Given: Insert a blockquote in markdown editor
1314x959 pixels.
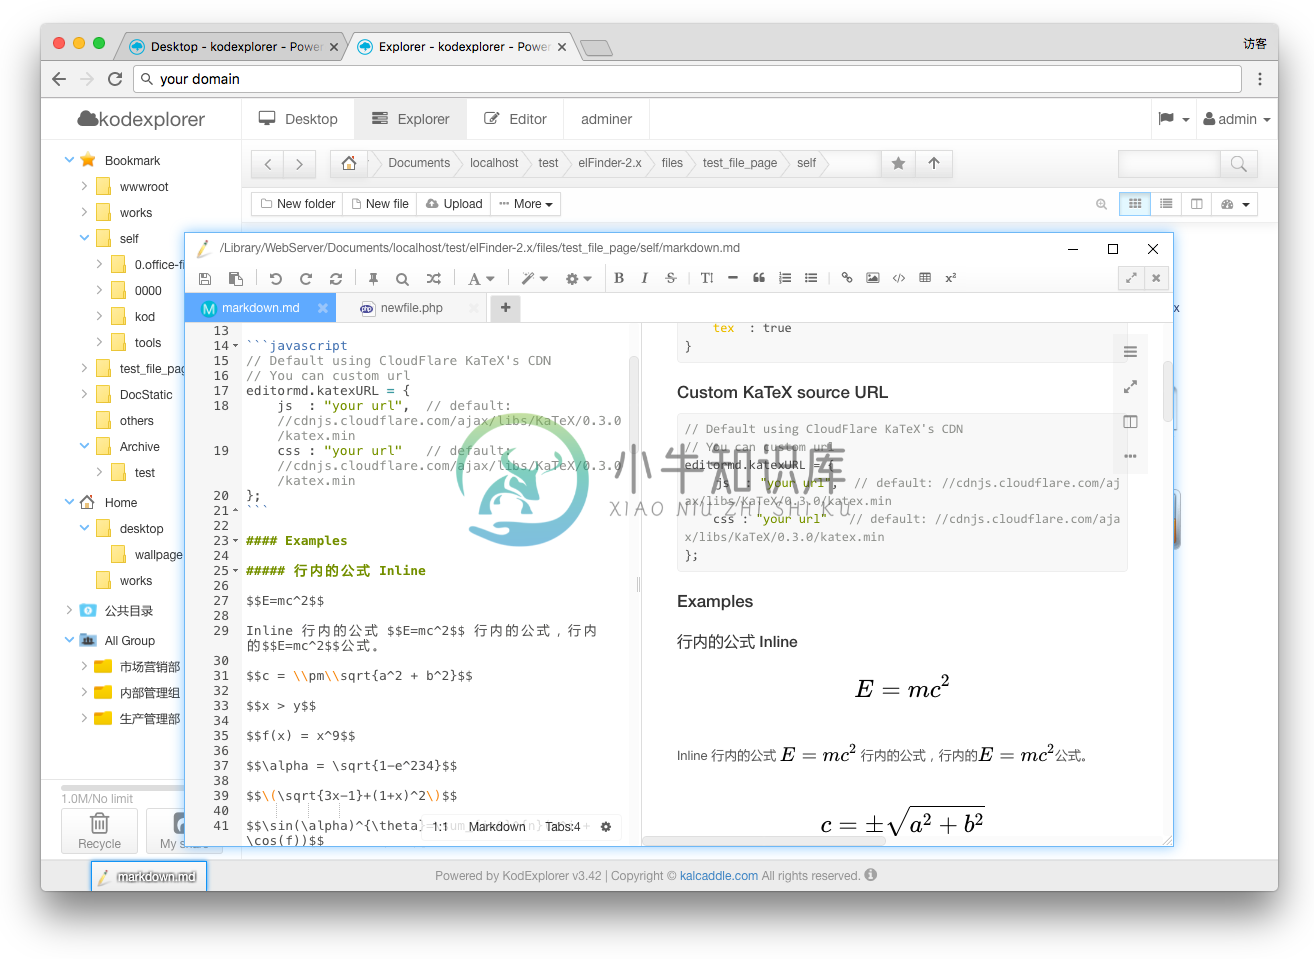Looking at the screenshot, I should [759, 278].
